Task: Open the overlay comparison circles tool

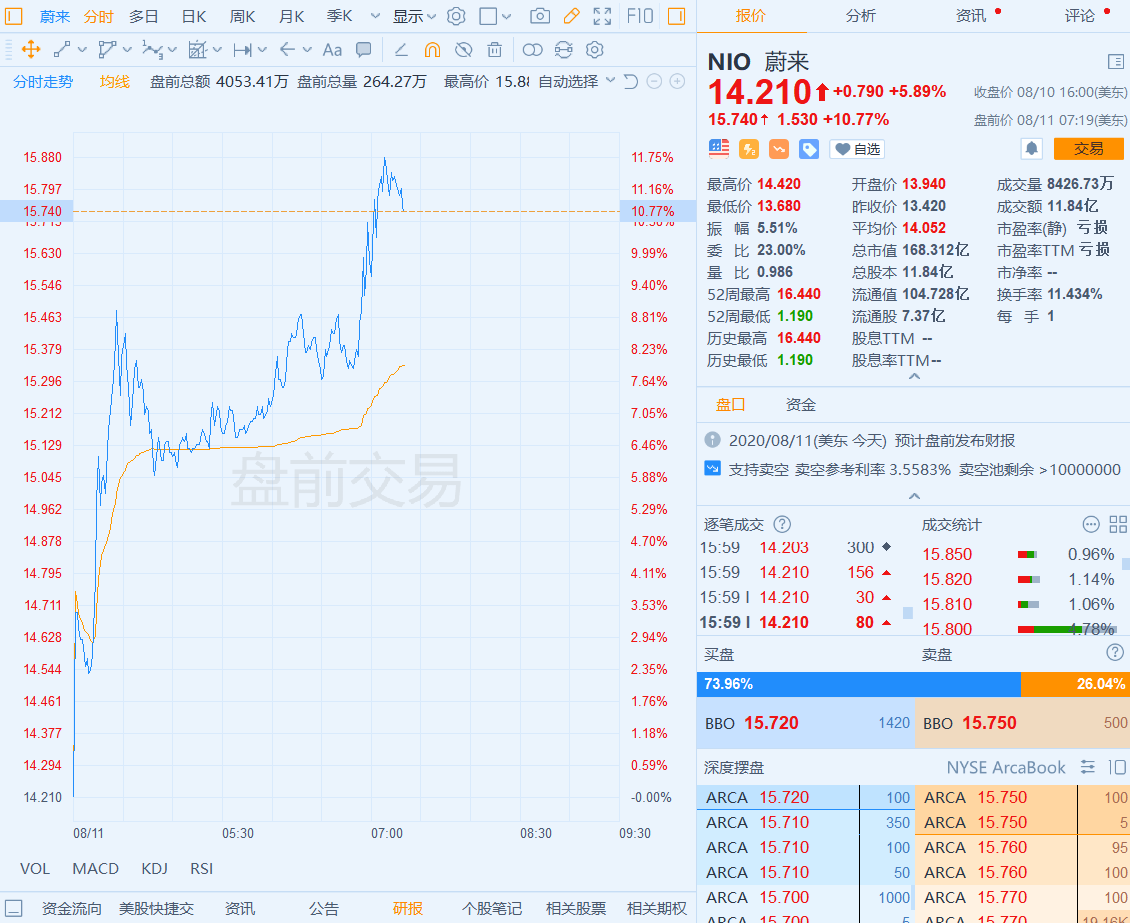Action: (533, 50)
